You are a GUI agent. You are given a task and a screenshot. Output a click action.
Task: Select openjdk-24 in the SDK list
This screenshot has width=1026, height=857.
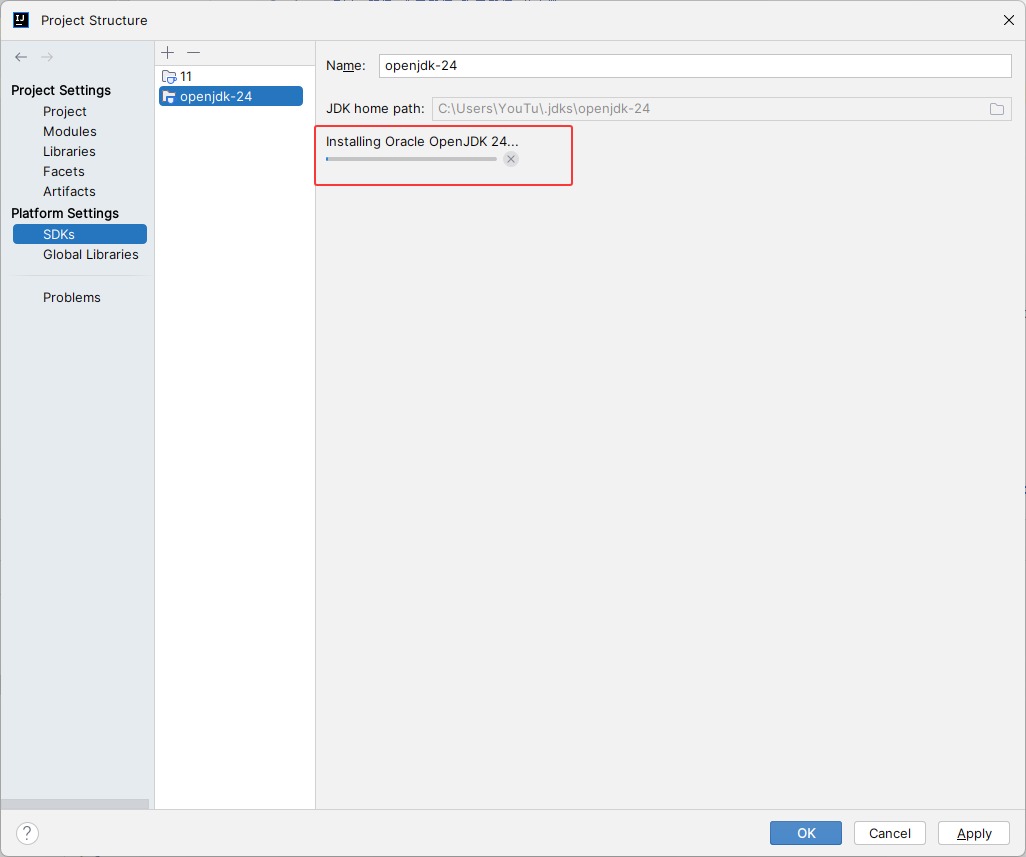pyautogui.click(x=231, y=96)
